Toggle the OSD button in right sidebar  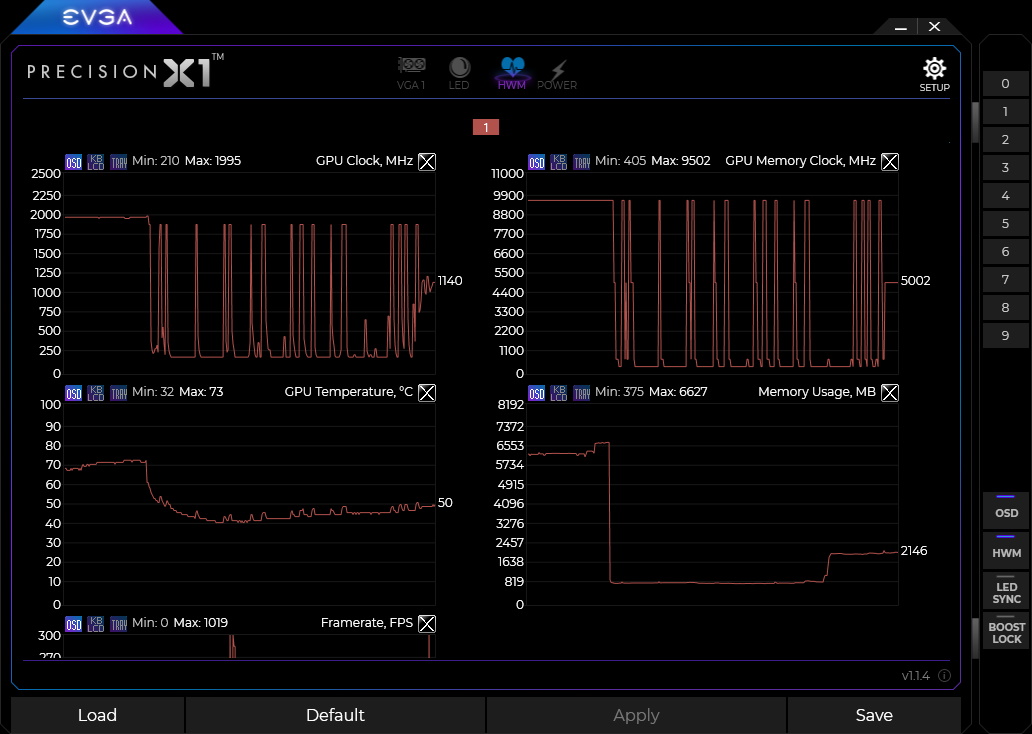coord(1006,511)
